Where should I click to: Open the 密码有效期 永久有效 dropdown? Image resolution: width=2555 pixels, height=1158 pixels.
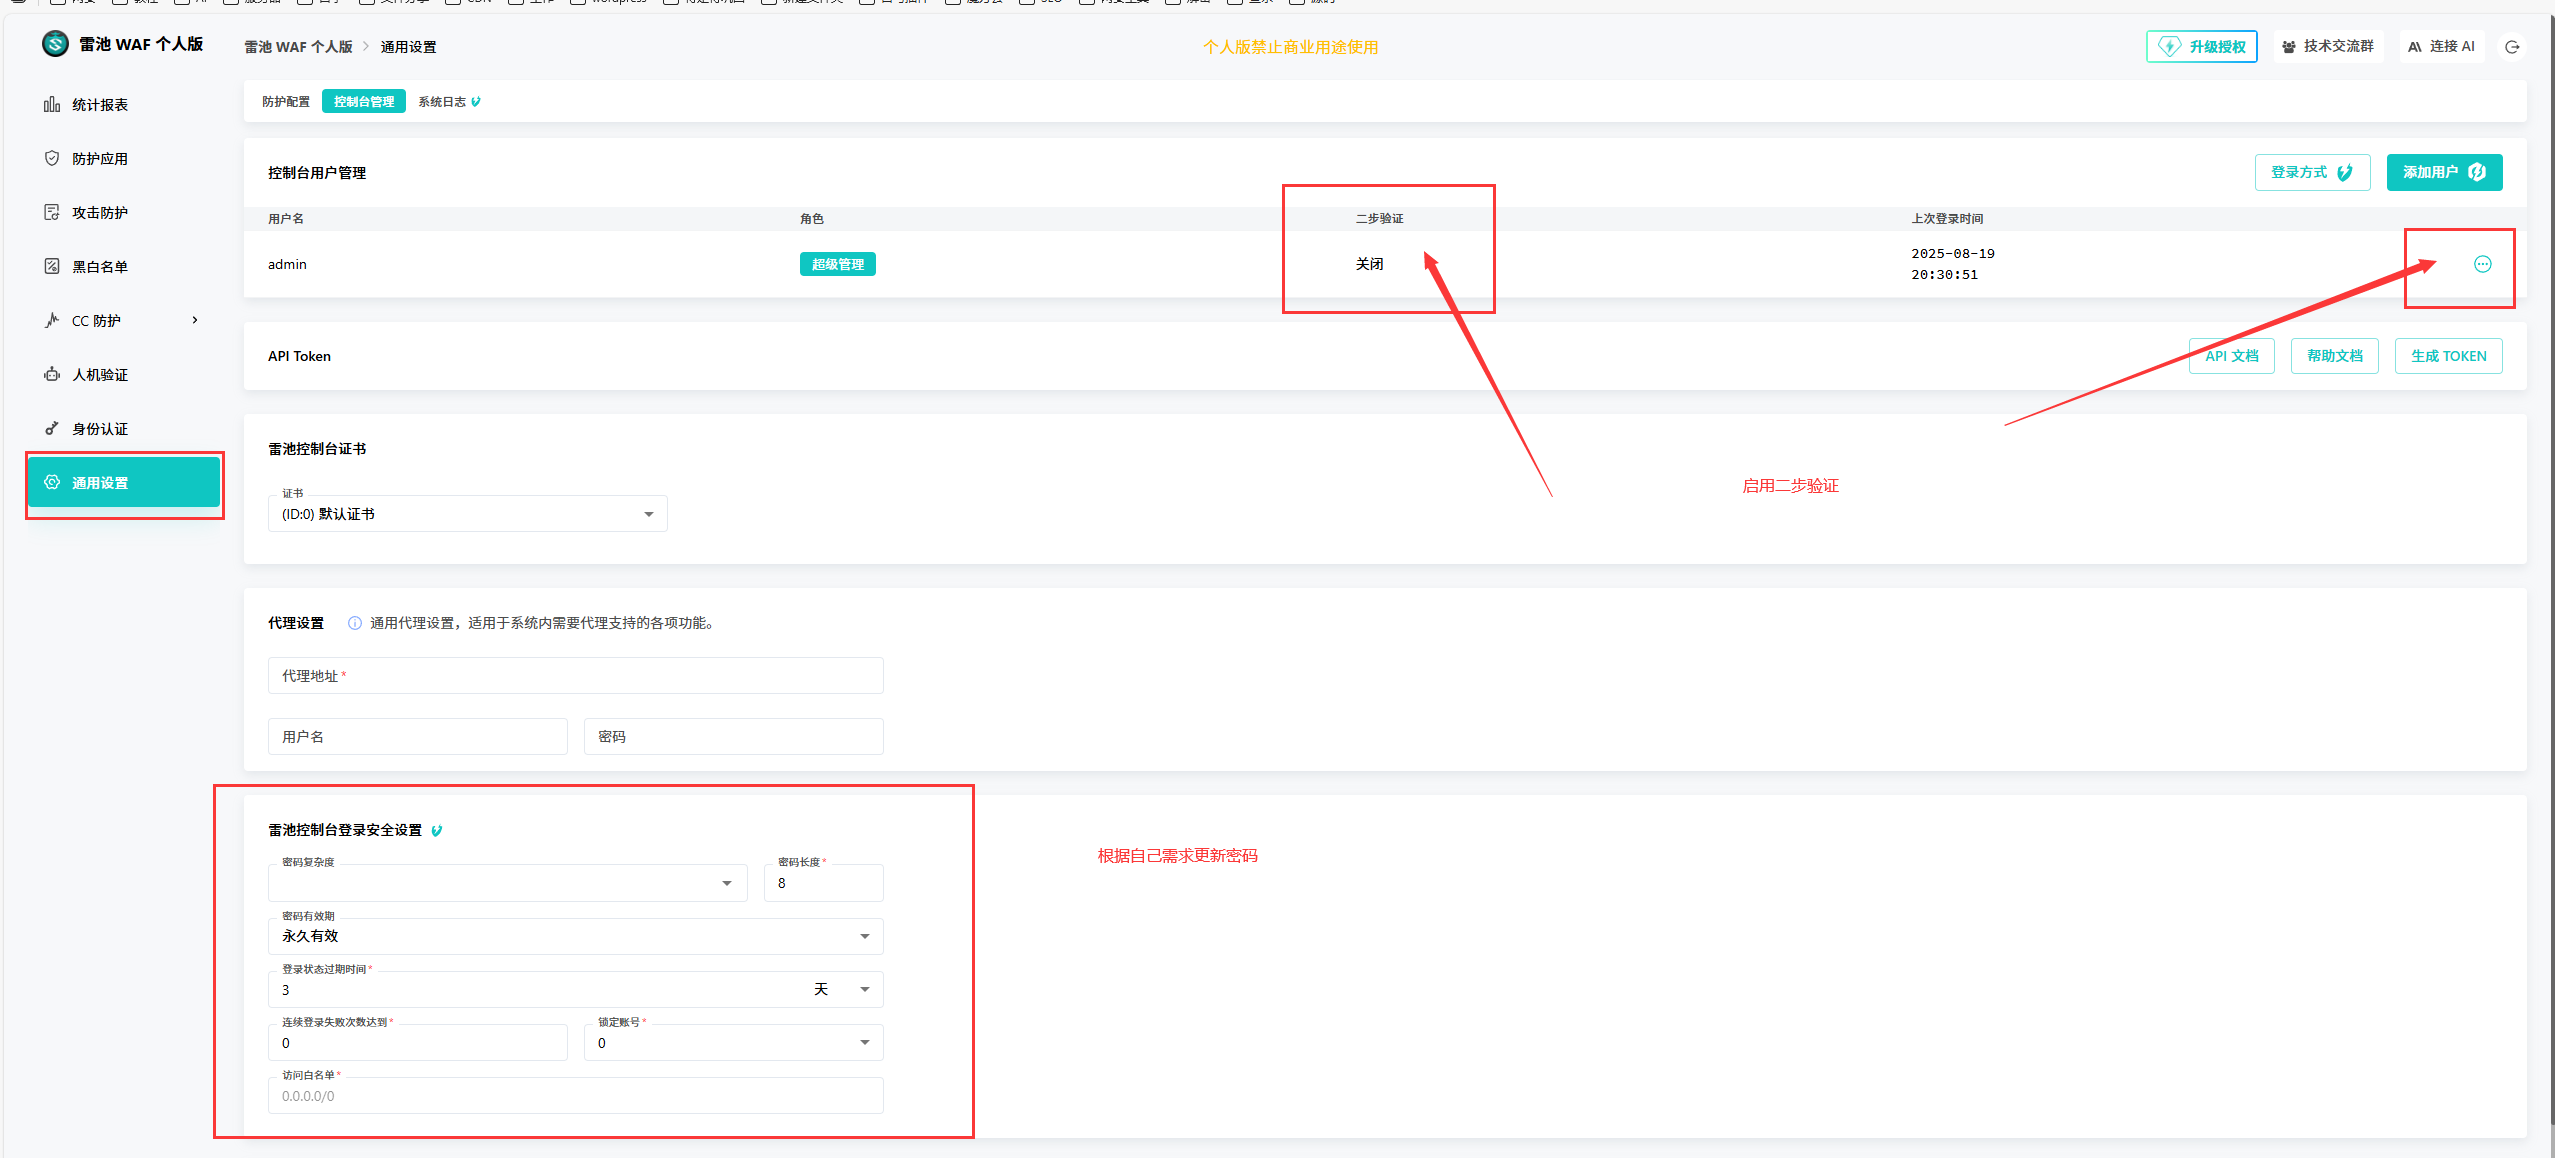tap(575, 936)
